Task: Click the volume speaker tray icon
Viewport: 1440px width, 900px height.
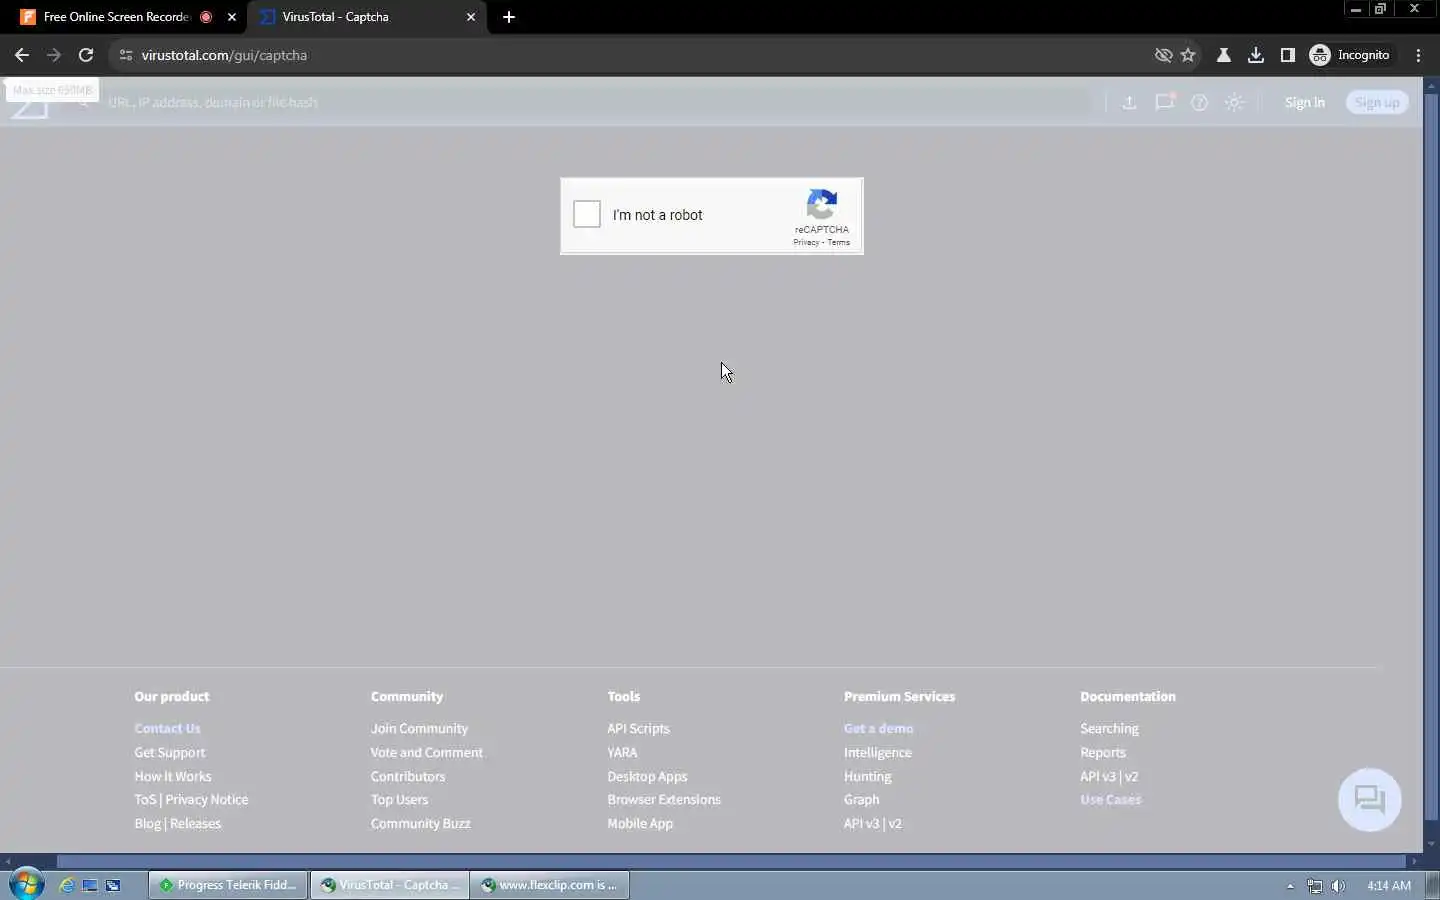Action: [x=1338, y=886]
